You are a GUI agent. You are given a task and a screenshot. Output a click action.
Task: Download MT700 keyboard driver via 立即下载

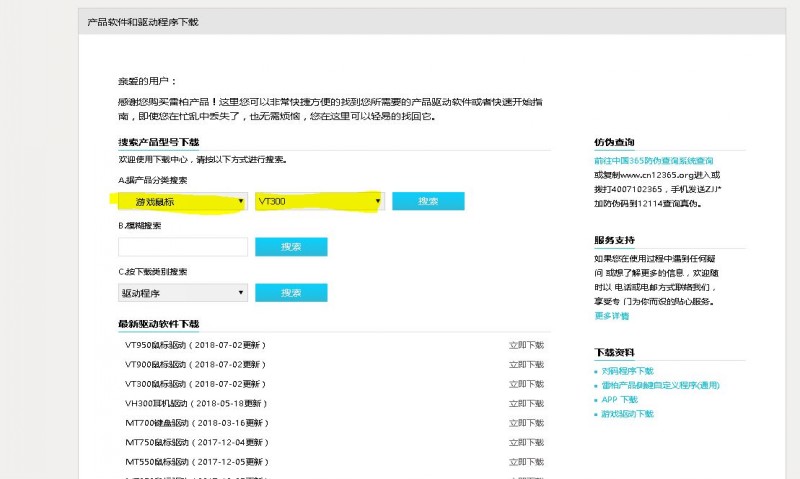(x=526, y=423)
